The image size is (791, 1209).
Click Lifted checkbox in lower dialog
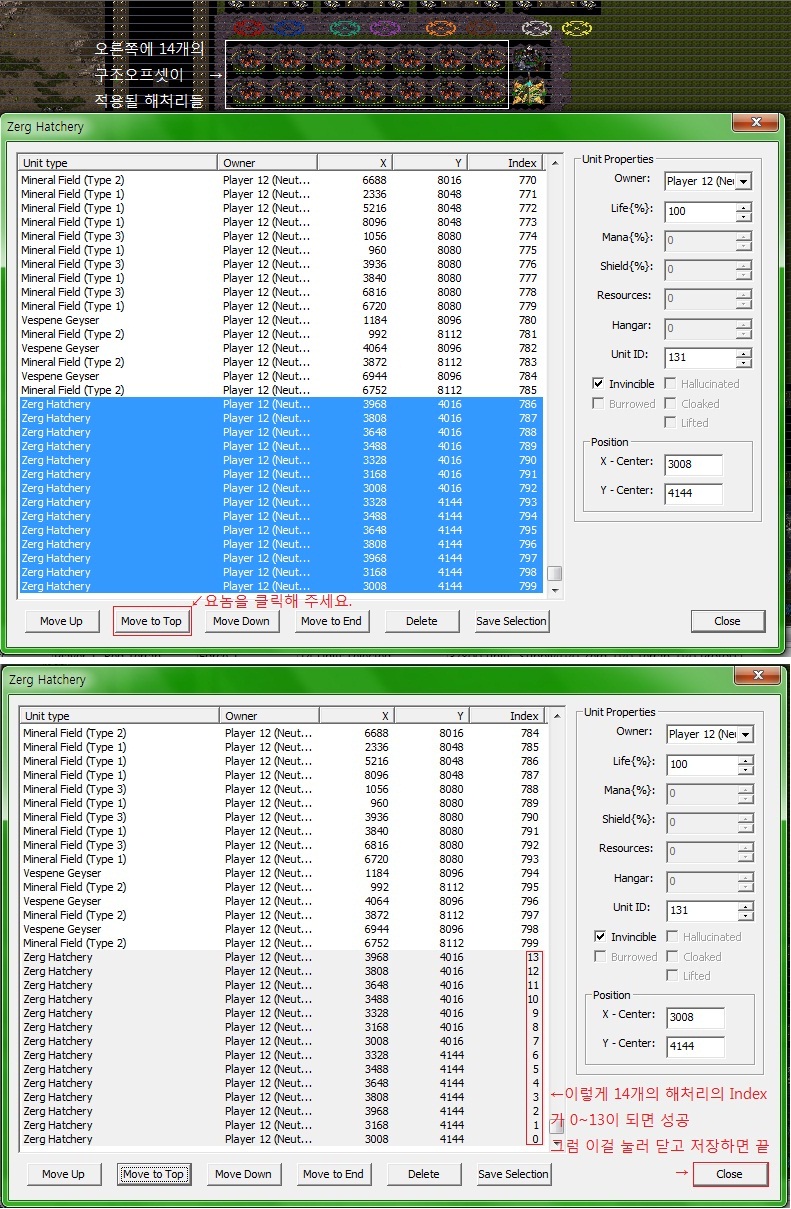673,976
